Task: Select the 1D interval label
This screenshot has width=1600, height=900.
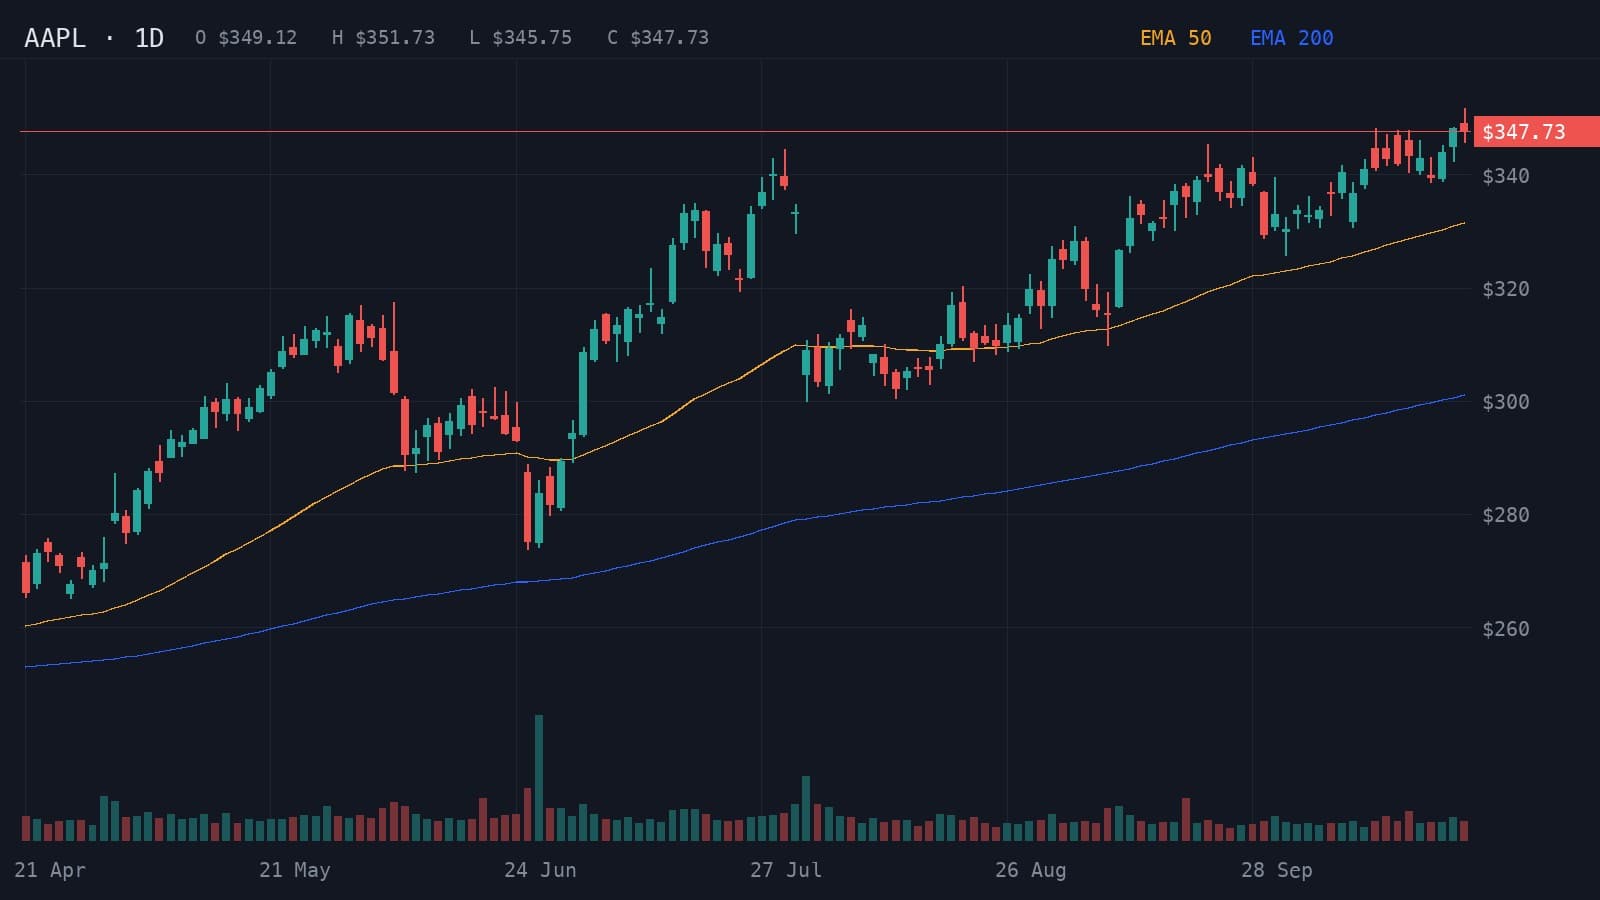Action: tap(149, 38)
